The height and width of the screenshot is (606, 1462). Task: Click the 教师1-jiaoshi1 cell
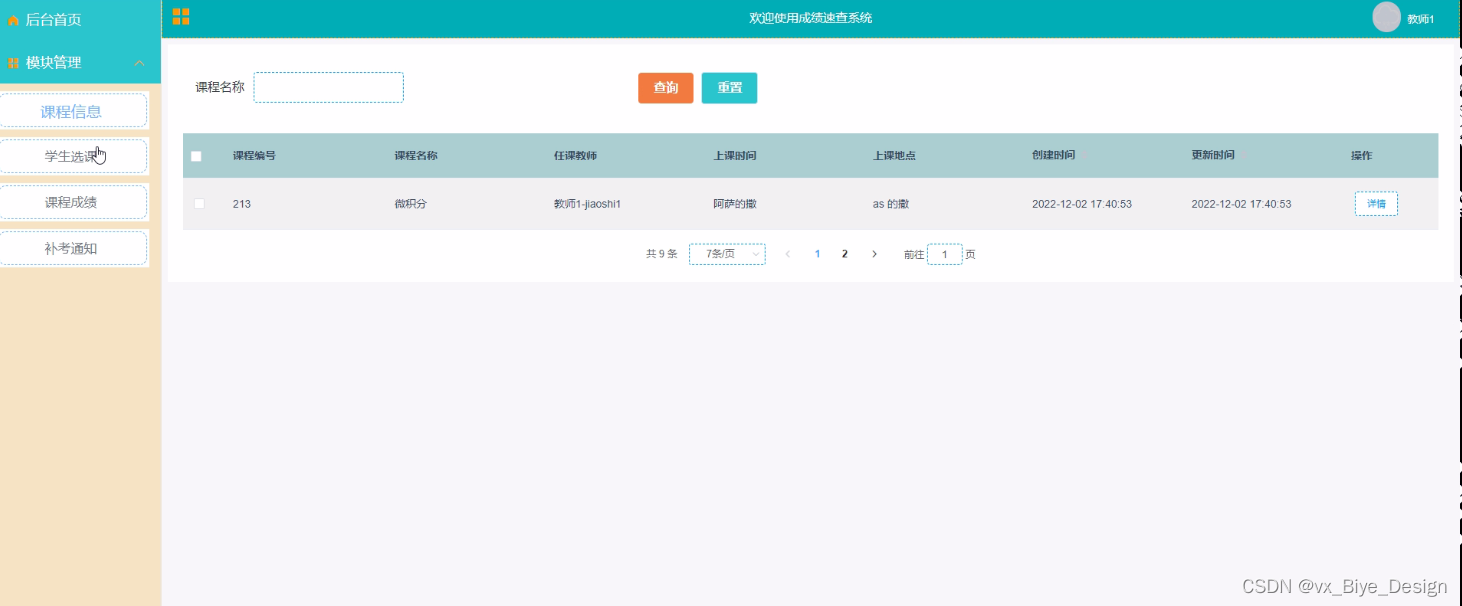point(587,204)
